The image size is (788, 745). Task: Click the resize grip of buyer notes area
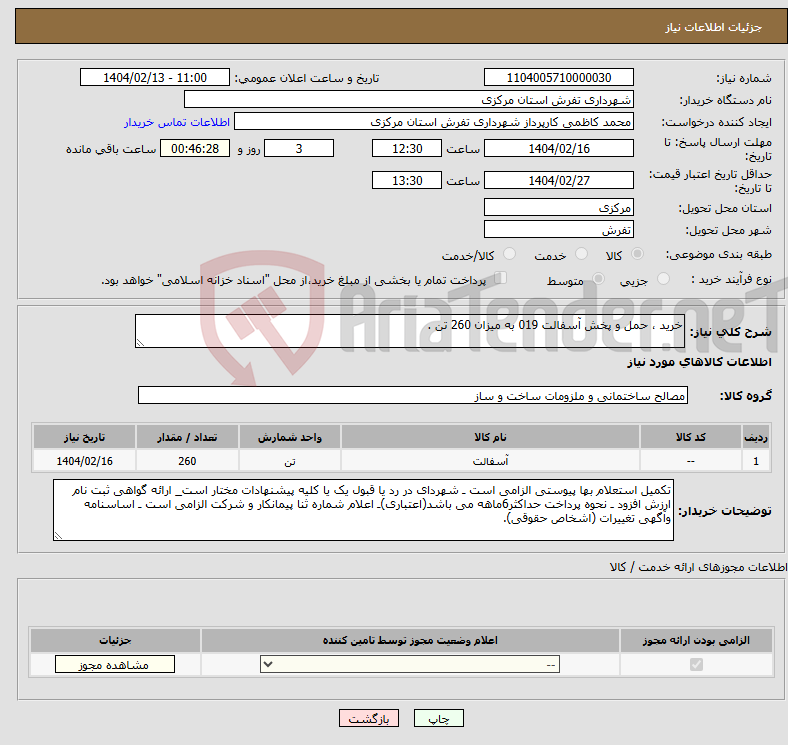point(58,536)
